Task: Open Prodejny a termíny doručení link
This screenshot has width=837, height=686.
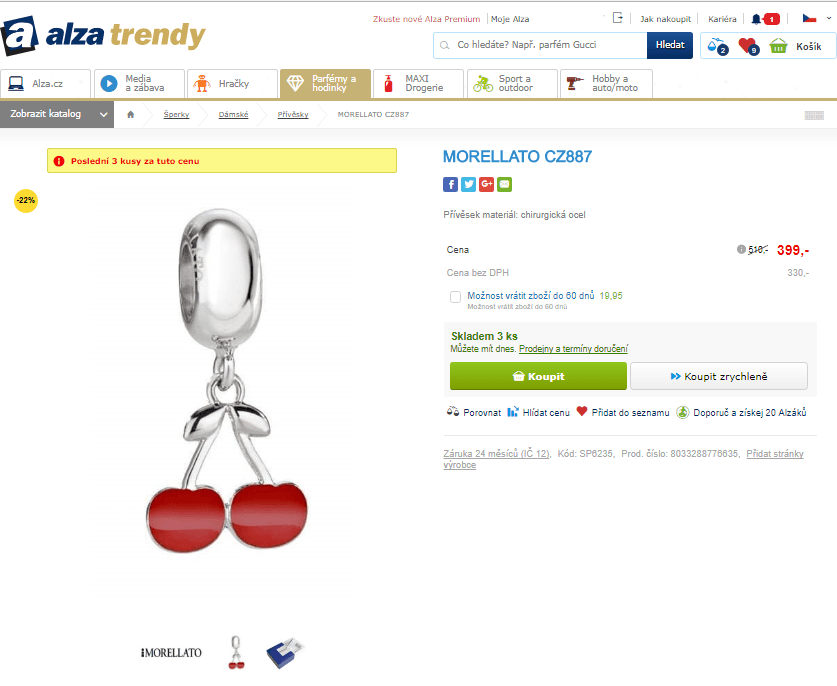Action: (573, 349)
